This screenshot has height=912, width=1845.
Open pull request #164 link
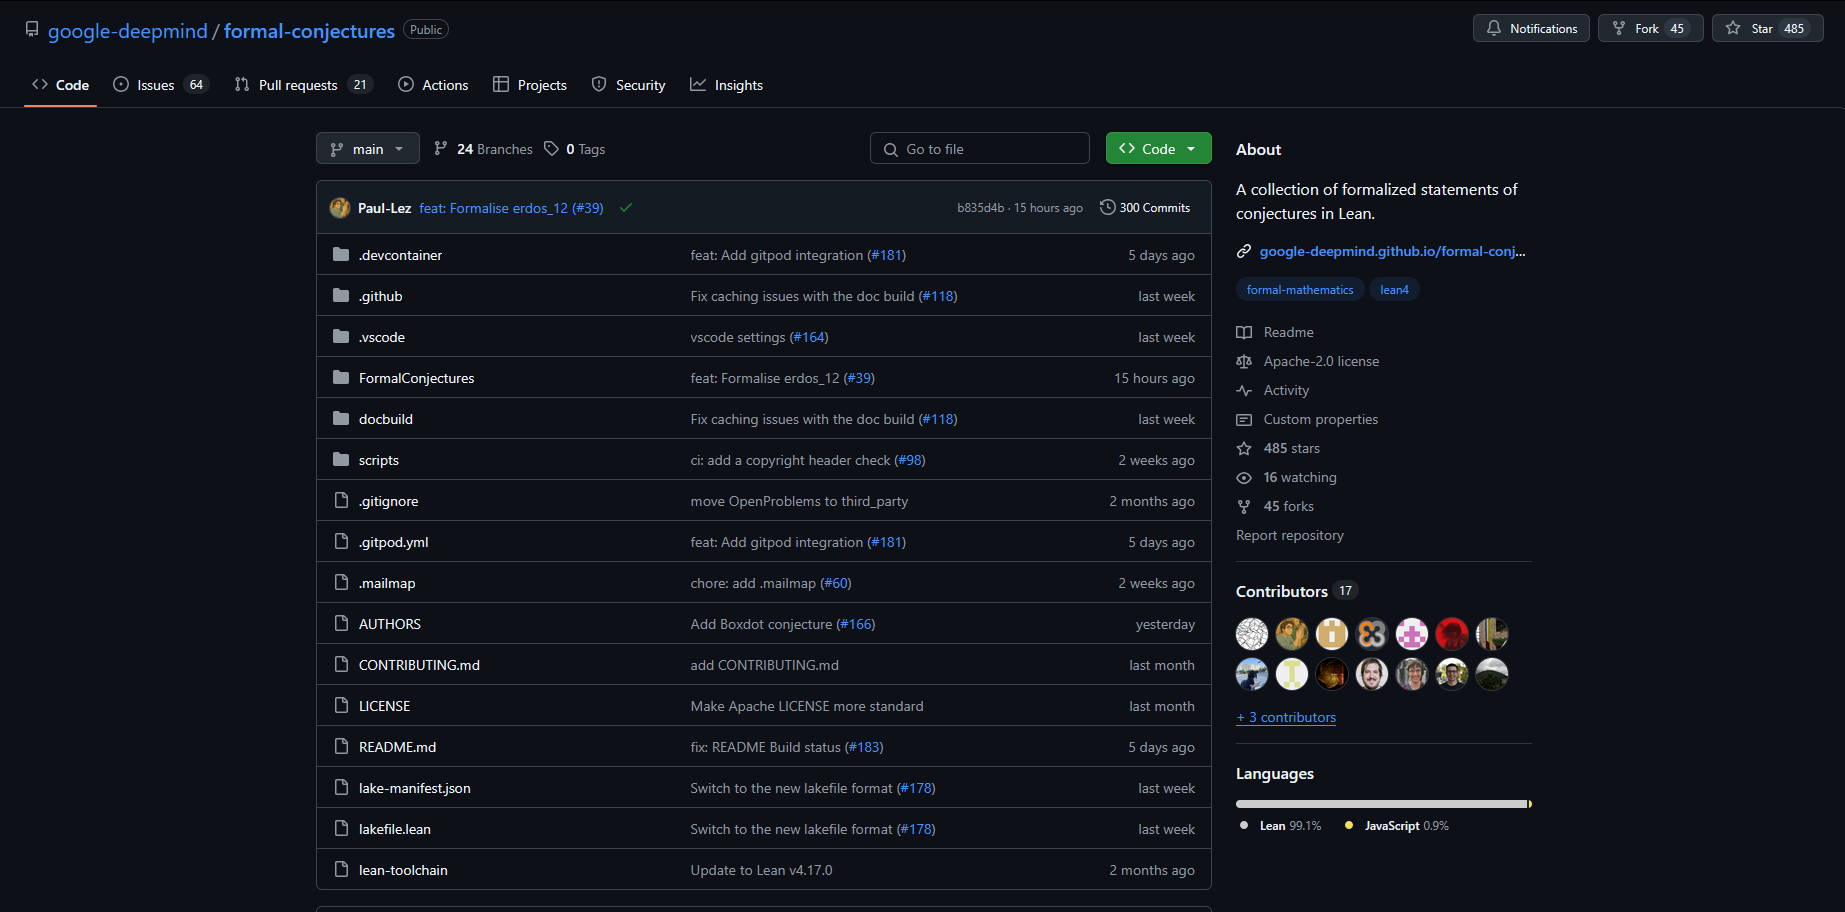(809, 337)
